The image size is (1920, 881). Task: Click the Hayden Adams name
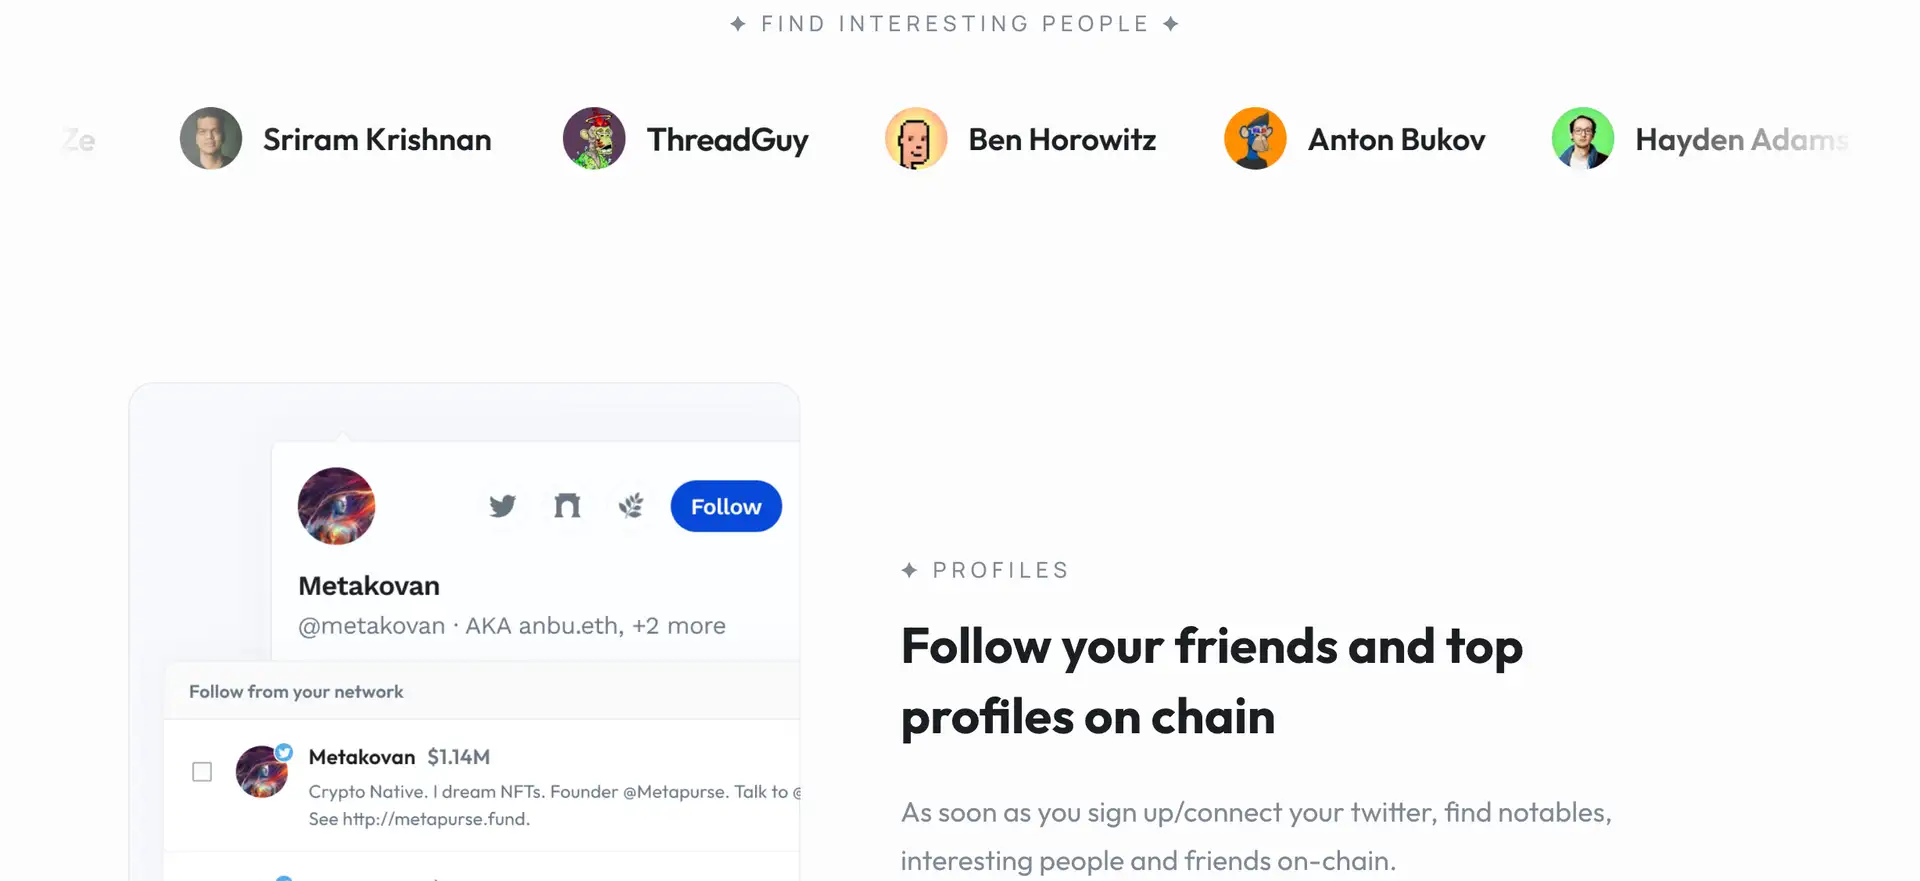(x=1740, y=140)
